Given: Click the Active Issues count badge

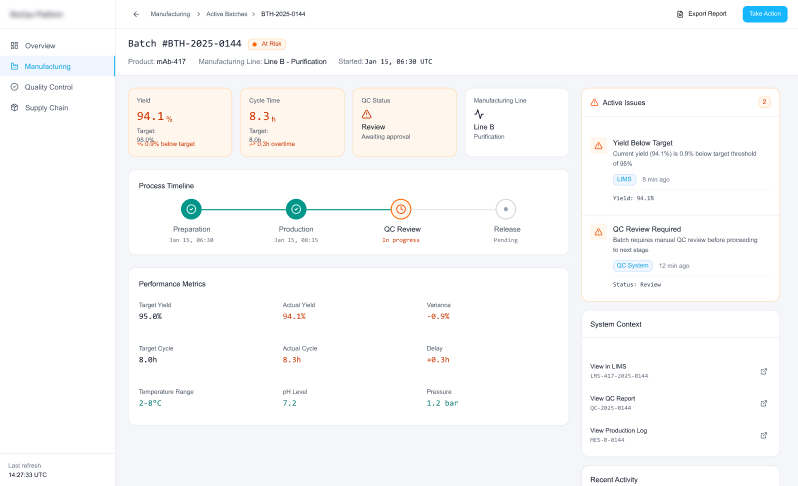Looking at the screenshot, I should pos(764,102).
